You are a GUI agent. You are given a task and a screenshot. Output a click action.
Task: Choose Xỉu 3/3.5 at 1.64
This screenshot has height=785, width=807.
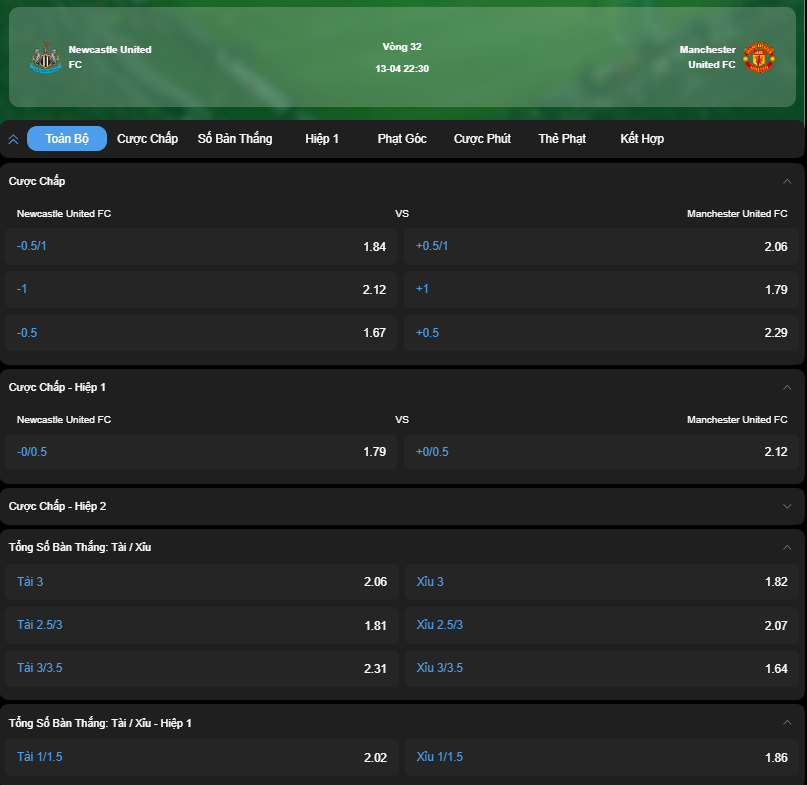point(602,668)
